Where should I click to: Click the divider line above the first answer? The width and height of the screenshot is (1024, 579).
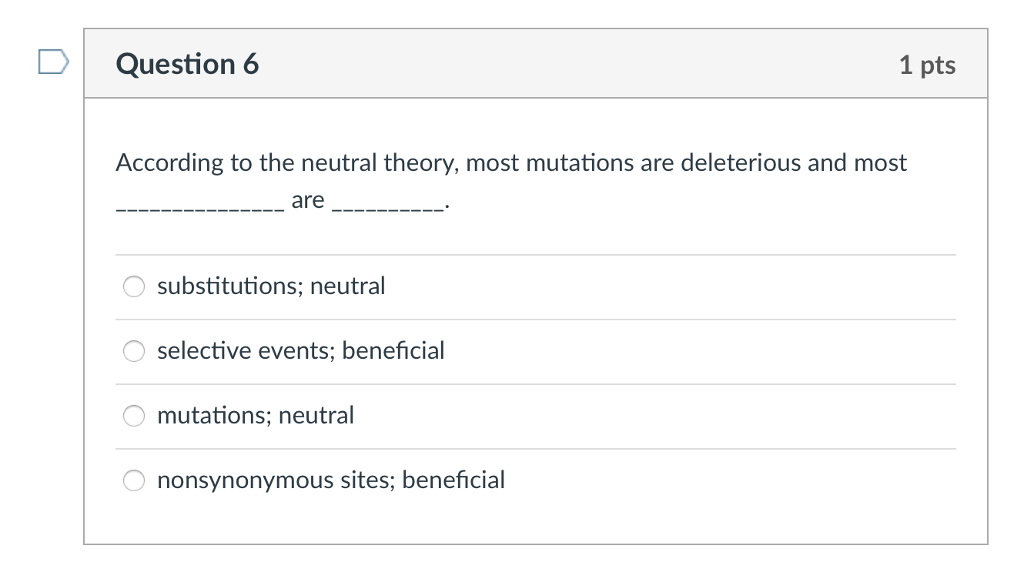point(536,253)
